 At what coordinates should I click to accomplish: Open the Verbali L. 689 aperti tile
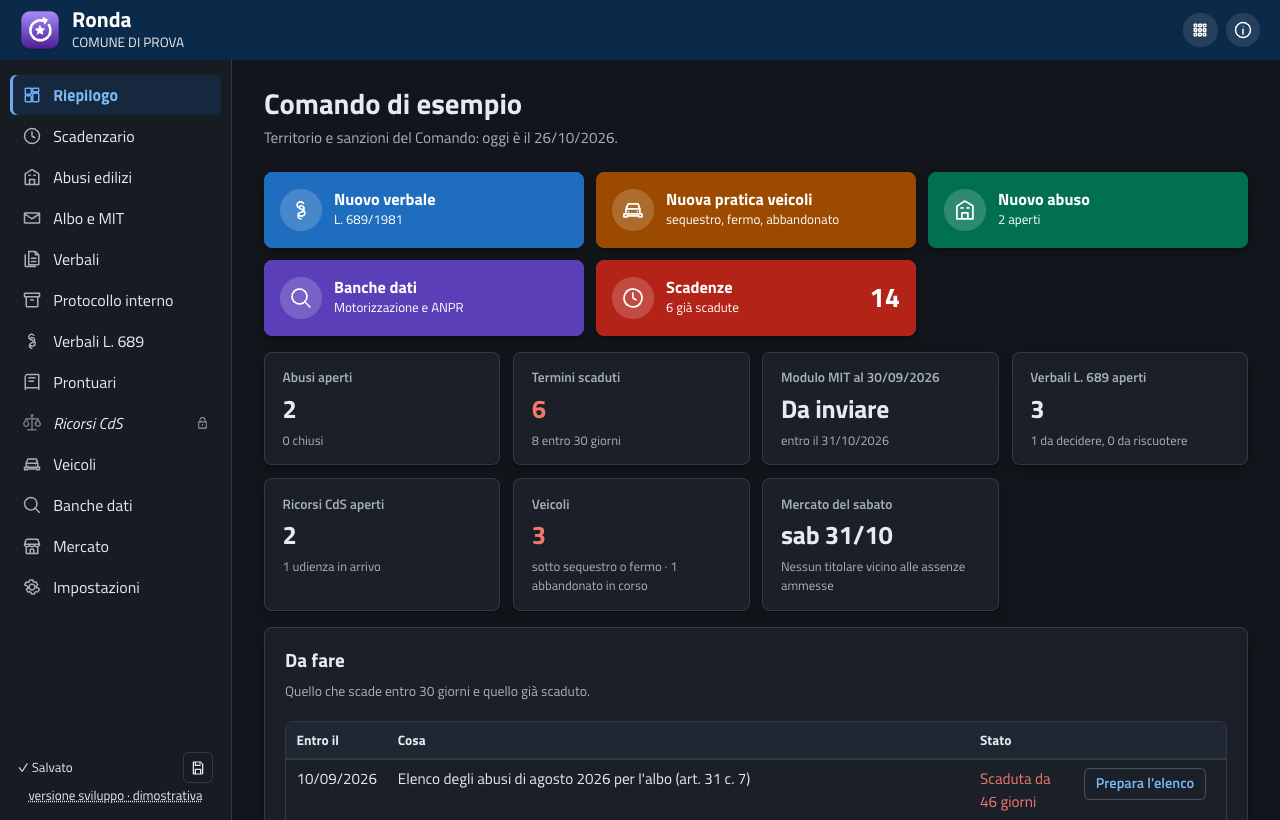[x=1130, y=408]
